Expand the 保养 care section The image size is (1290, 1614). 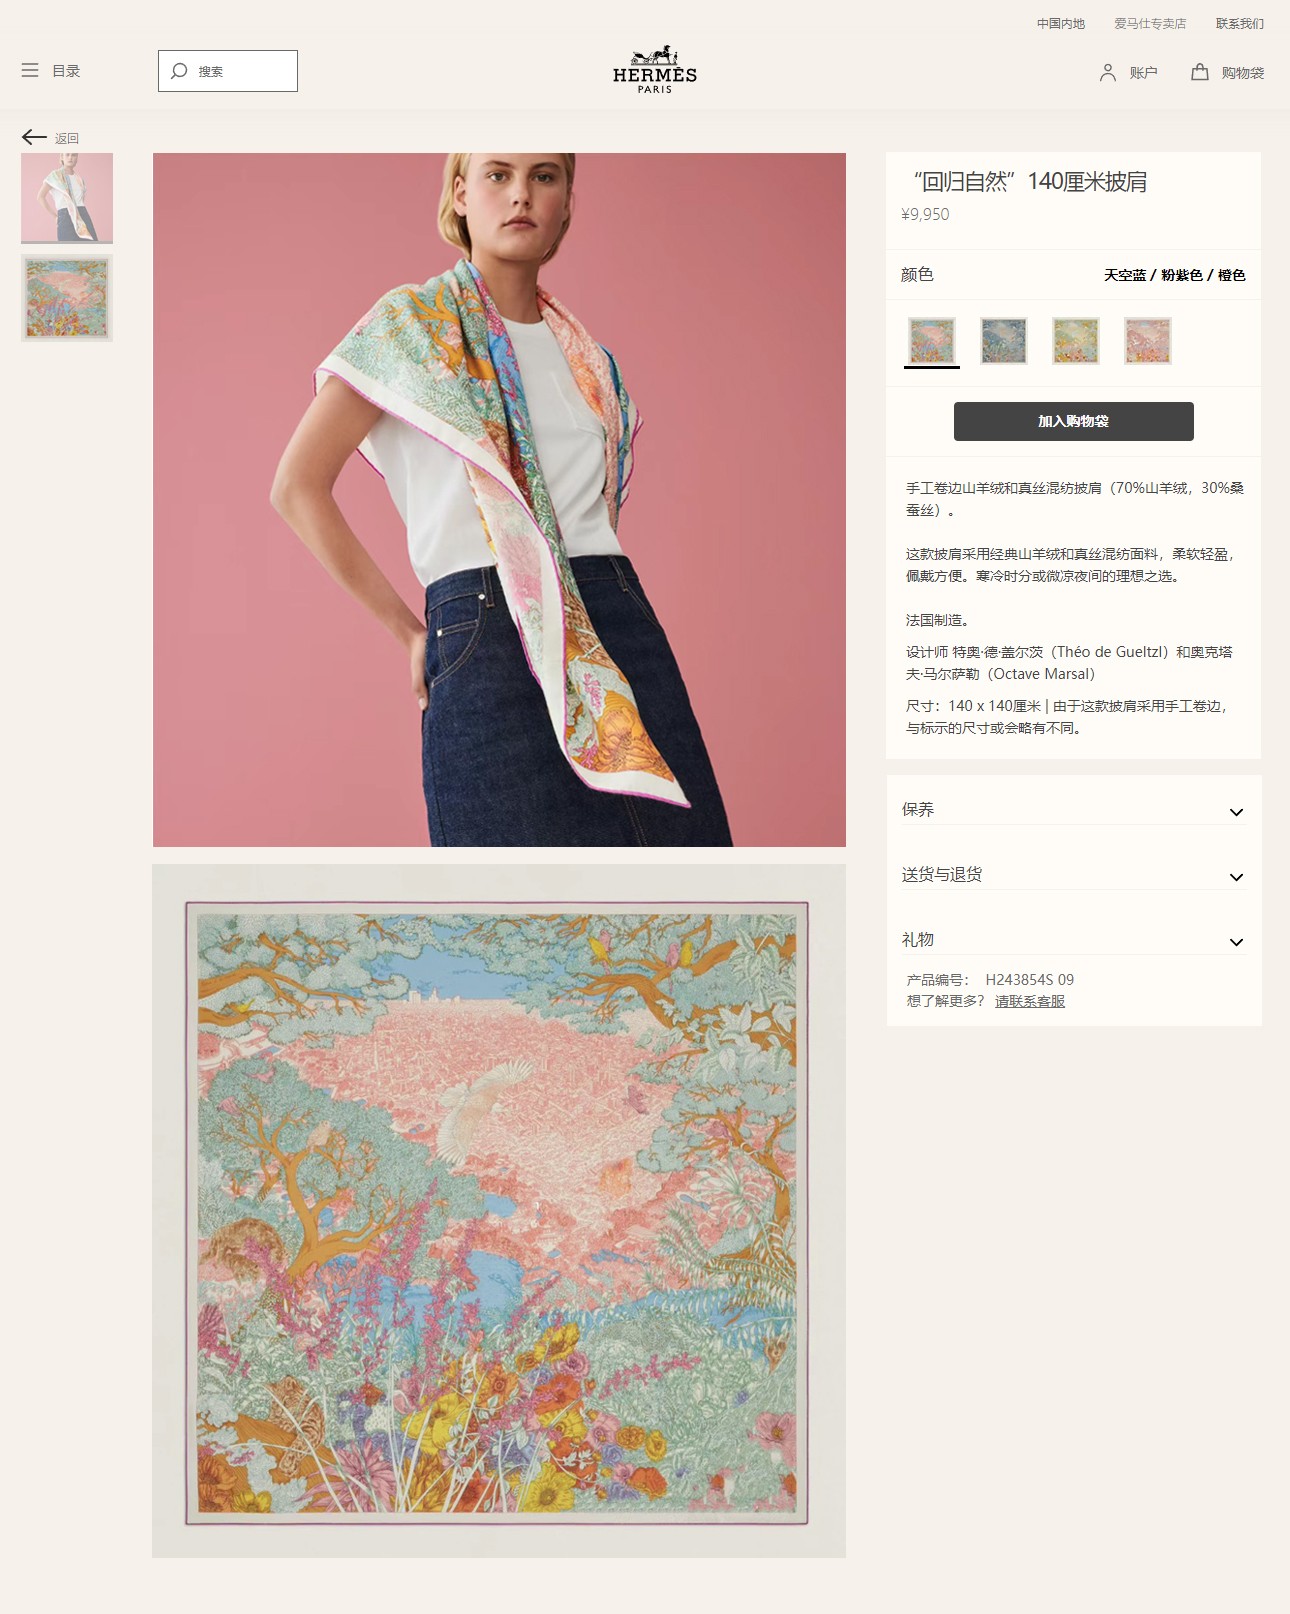[1074, 810]
